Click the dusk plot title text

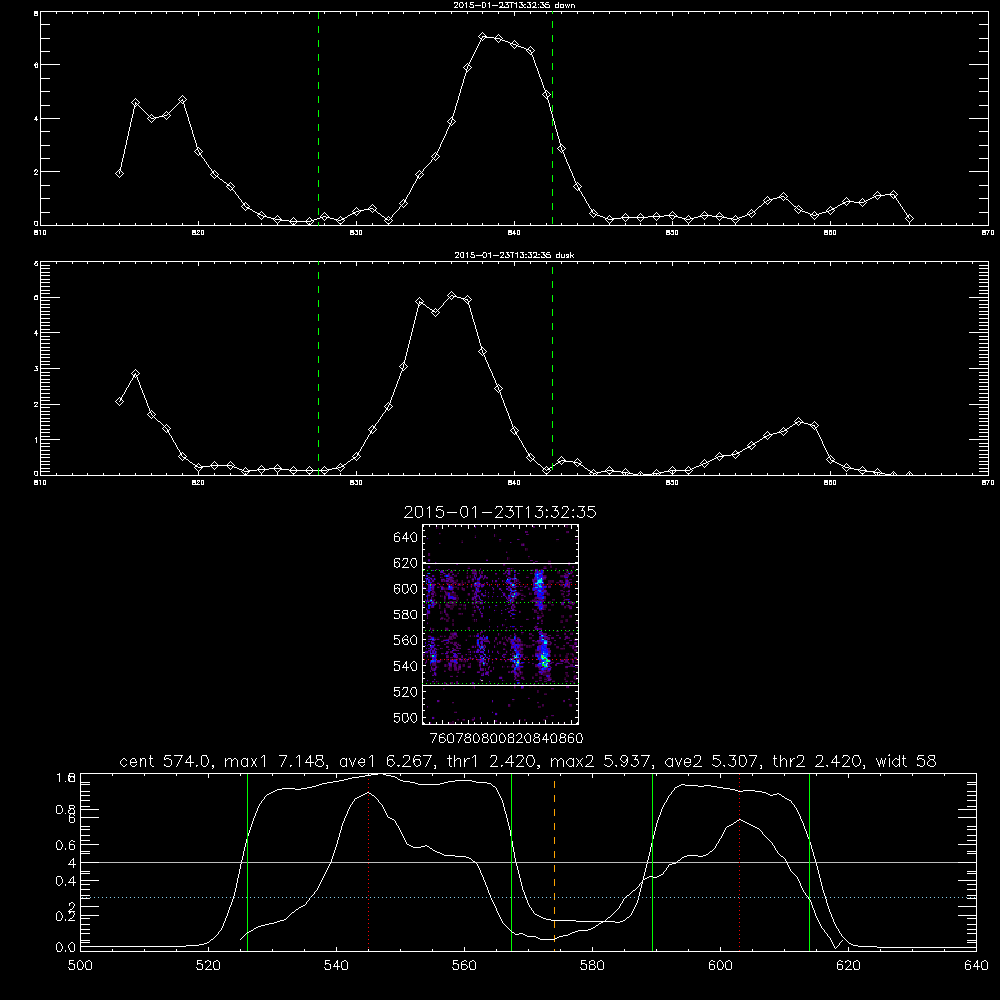514,255
